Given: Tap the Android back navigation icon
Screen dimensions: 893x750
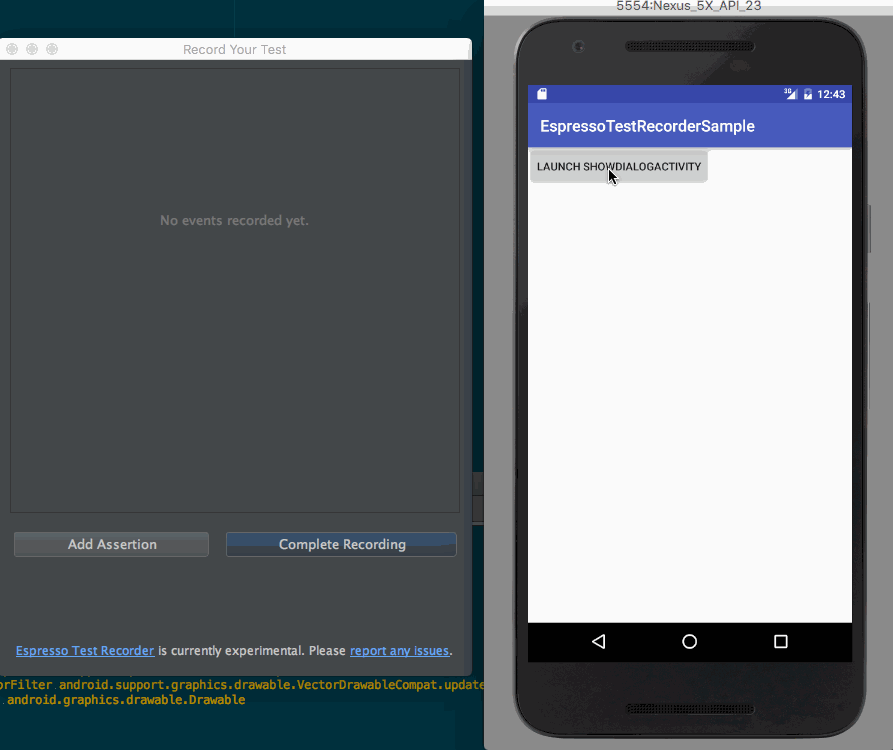Looking at the screenshot, I should click(599, 642).
